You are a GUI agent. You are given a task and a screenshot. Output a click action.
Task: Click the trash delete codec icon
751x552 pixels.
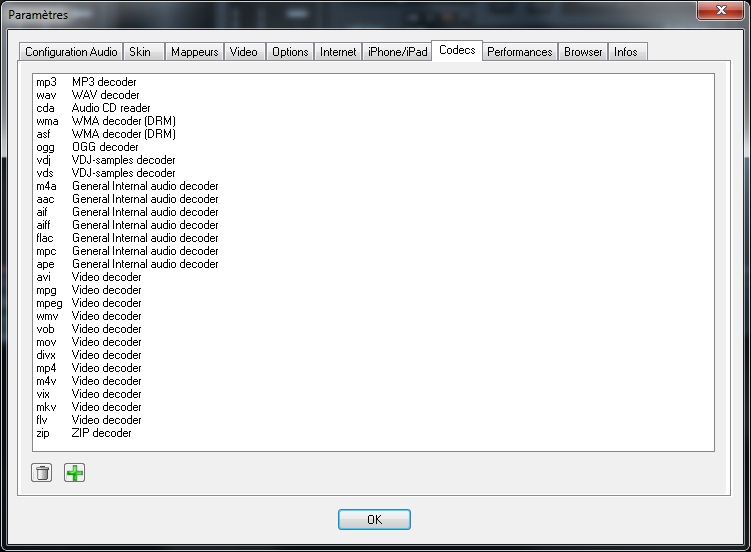click(x=42, y=473)
